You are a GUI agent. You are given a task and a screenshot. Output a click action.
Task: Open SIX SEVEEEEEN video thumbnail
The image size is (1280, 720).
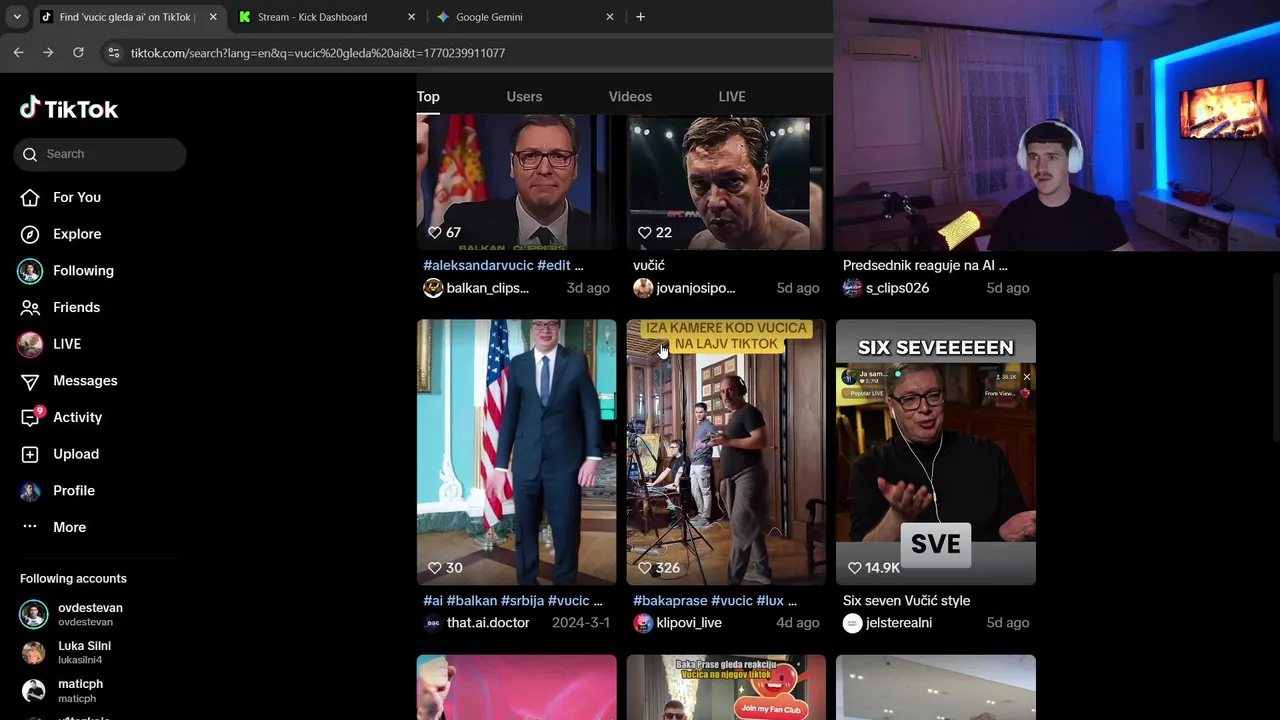(936, 452)
